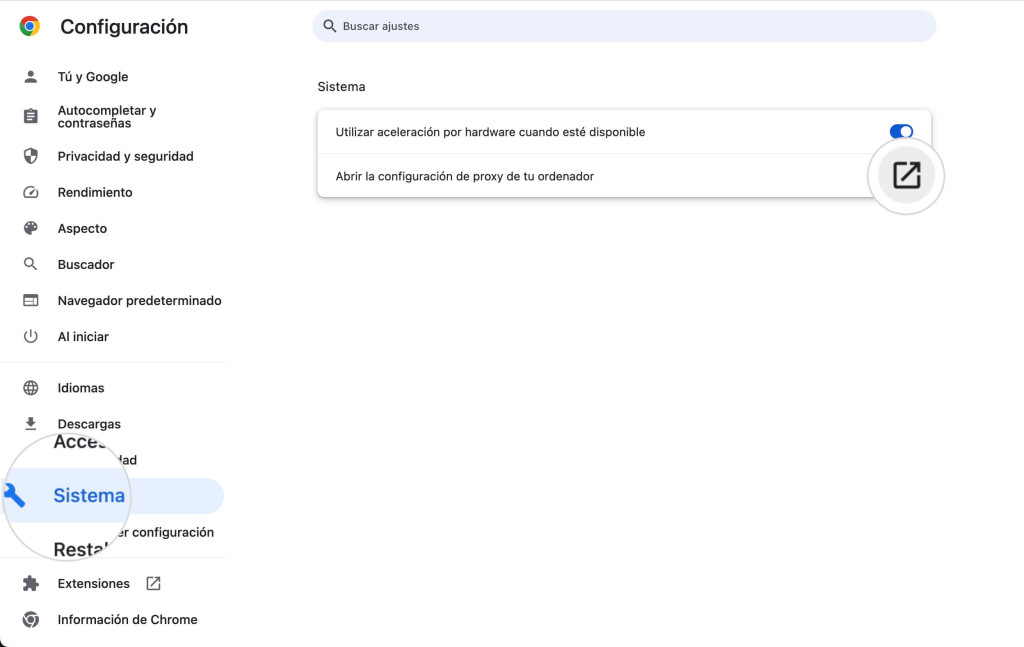This screenshot has height=647, width=1024.
Task: Click the search magnifier icon in Buscar ajustes
Action: point(330,26)
